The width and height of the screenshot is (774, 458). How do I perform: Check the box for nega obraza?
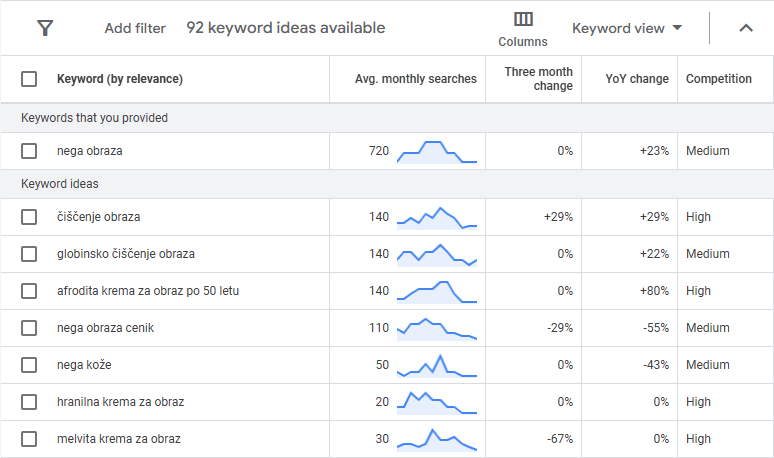(x=29, y=151)
